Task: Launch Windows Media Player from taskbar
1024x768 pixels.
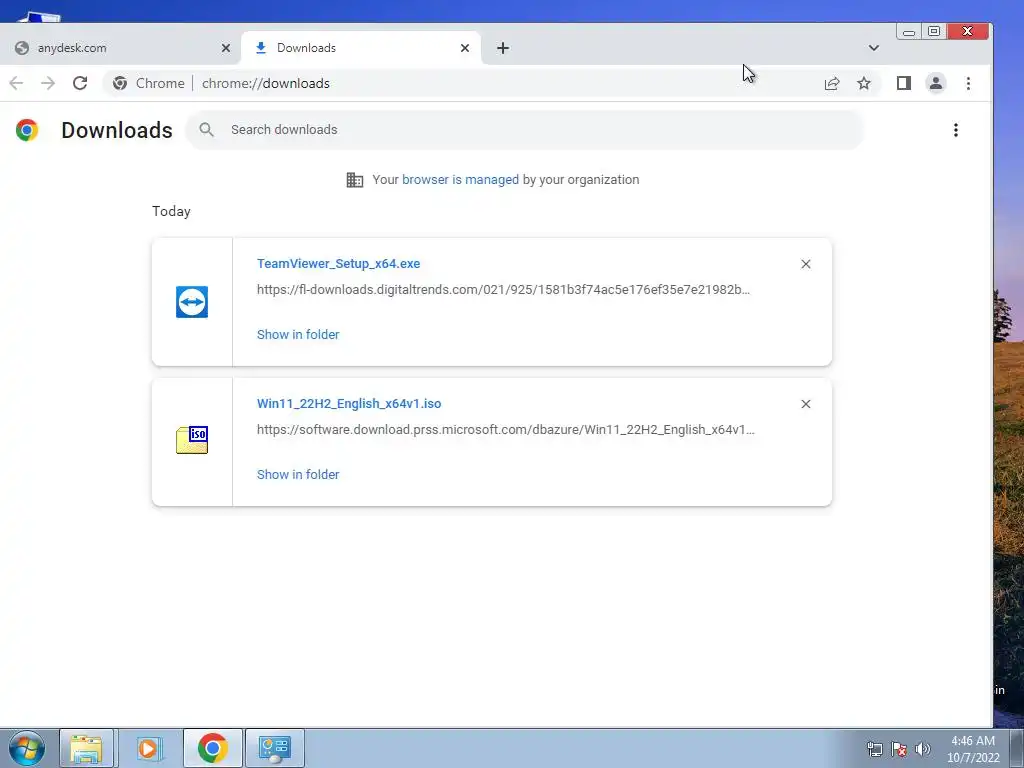Action: point(149,748)
